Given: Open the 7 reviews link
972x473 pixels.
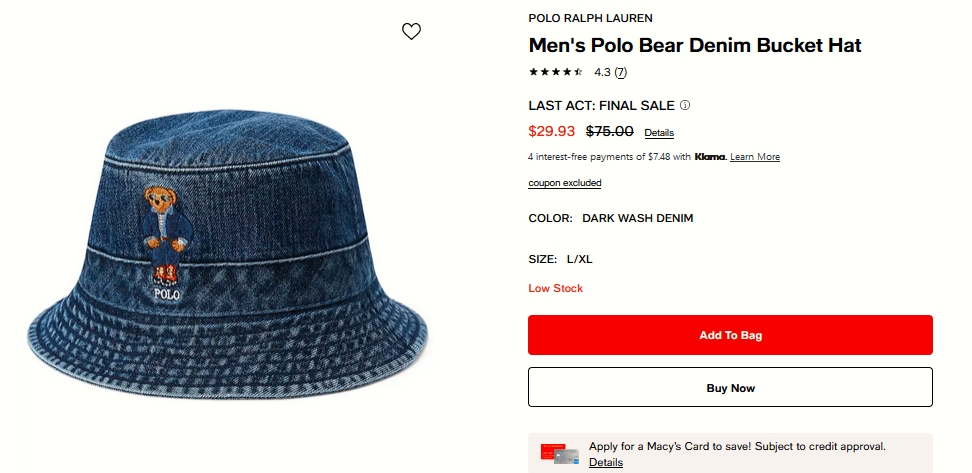Looking at the screenshot, I should tap(620, 72).
